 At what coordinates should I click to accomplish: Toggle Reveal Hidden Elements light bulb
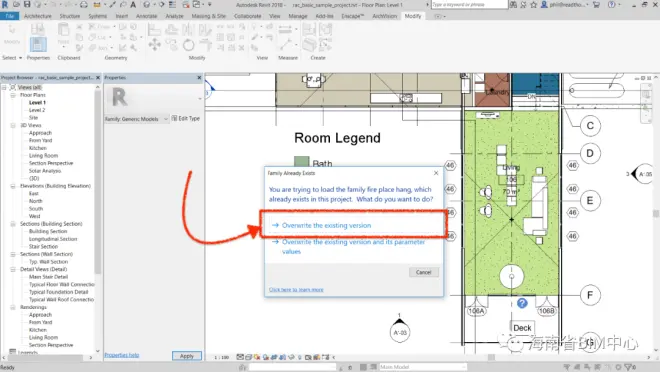300,357
